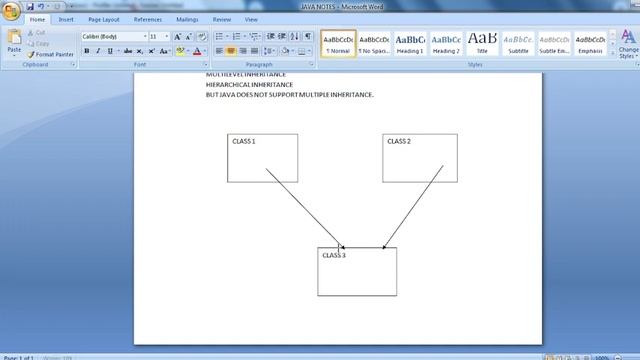
Task: Center align text
Action: pos(231,51)
